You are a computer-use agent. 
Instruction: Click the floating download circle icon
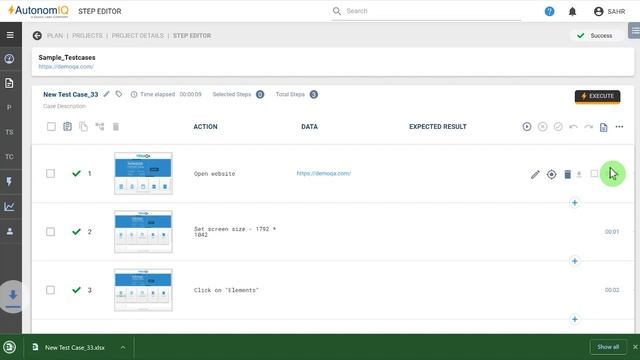click(12, 297)
